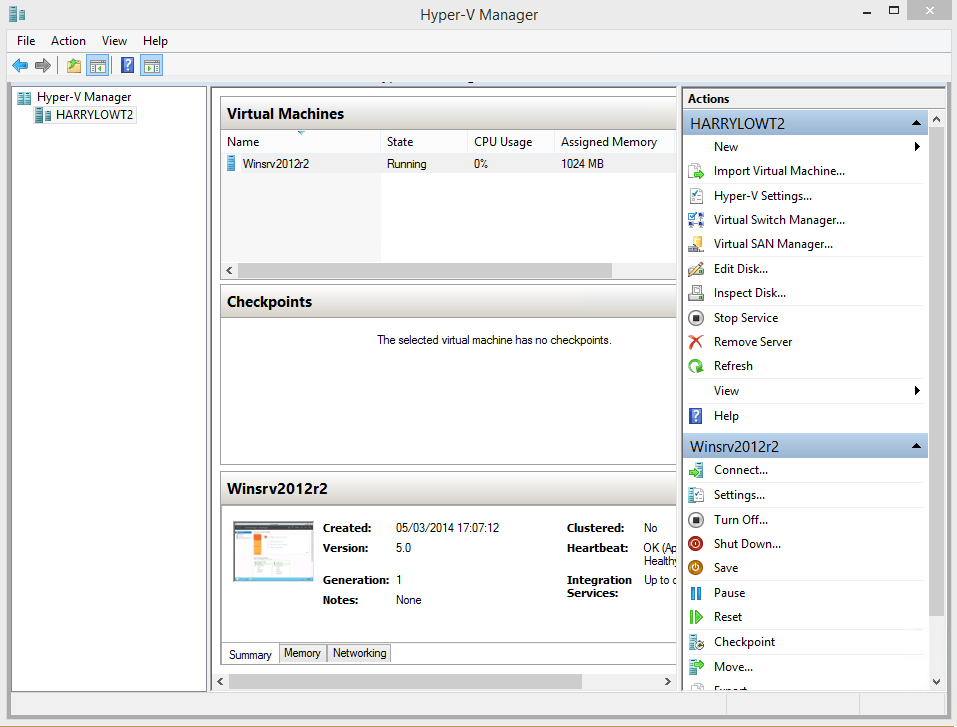957x727 pixels.
Task: Click the Edit Disk pencil icon
Action: tap(696, 269)
